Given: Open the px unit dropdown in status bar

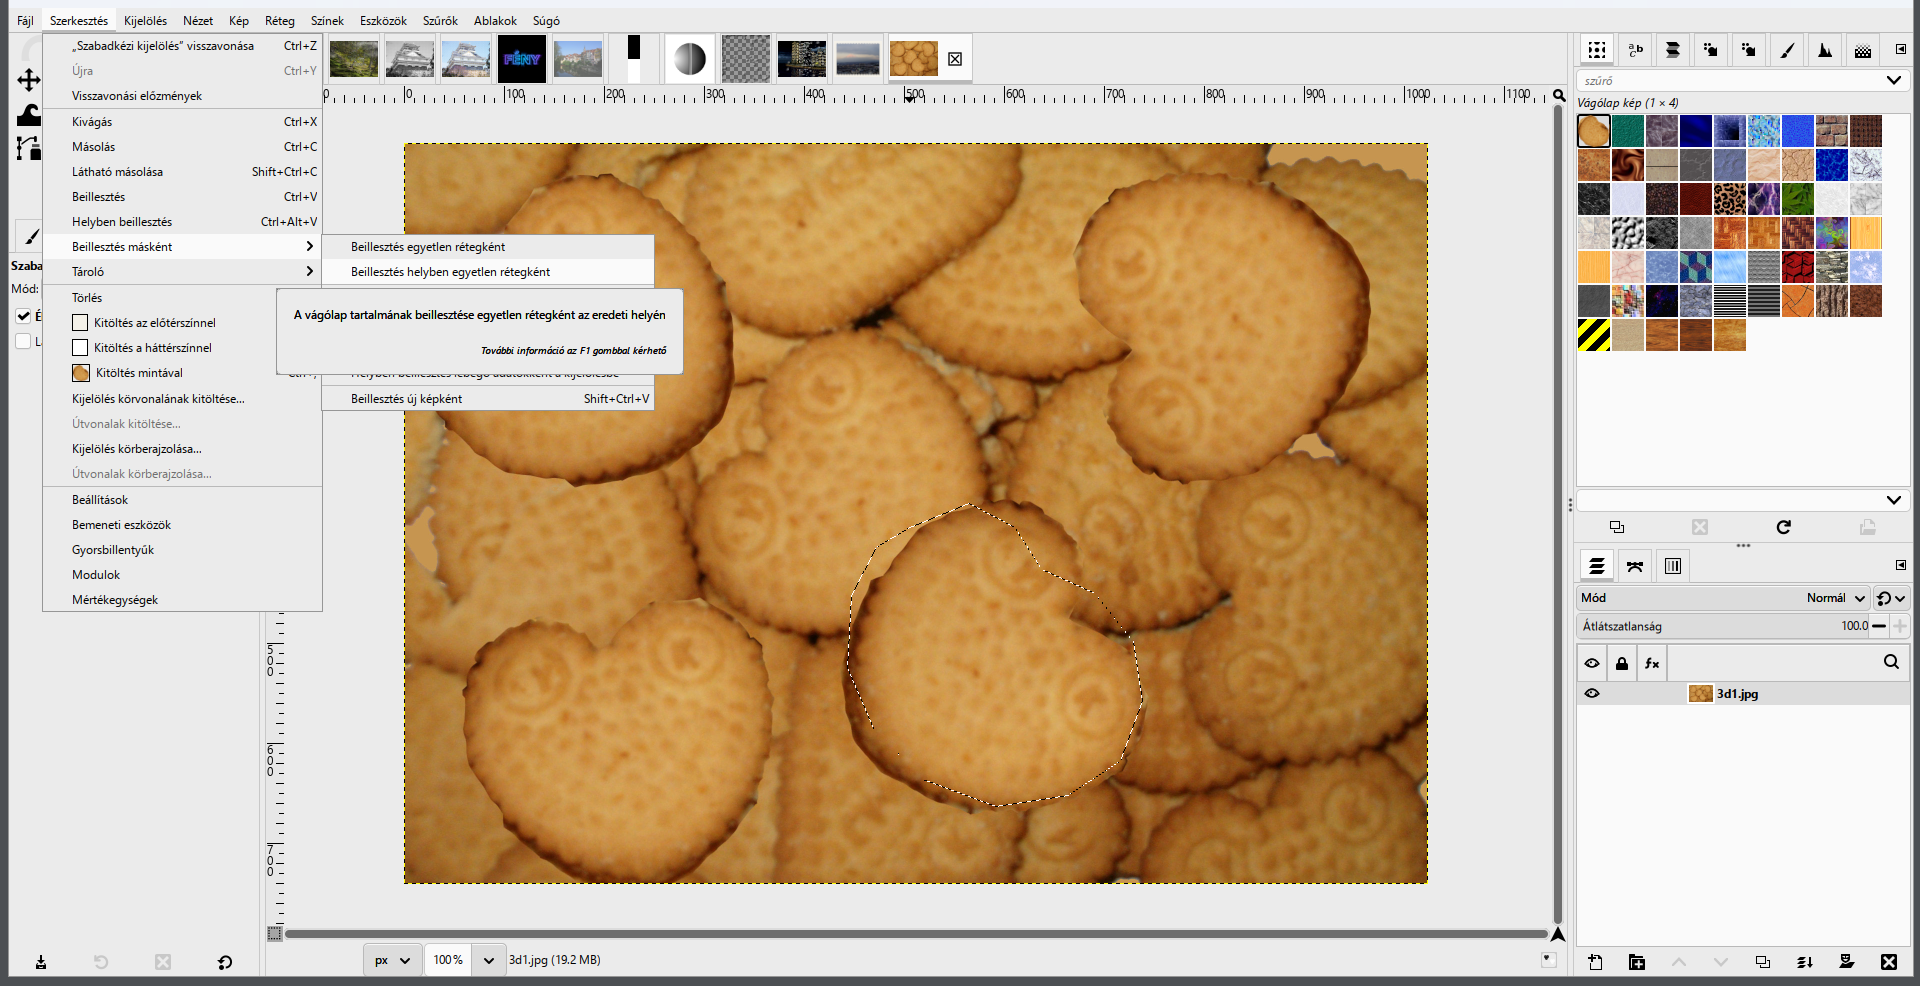Looking at the screenshot, I should pos(393,960).
